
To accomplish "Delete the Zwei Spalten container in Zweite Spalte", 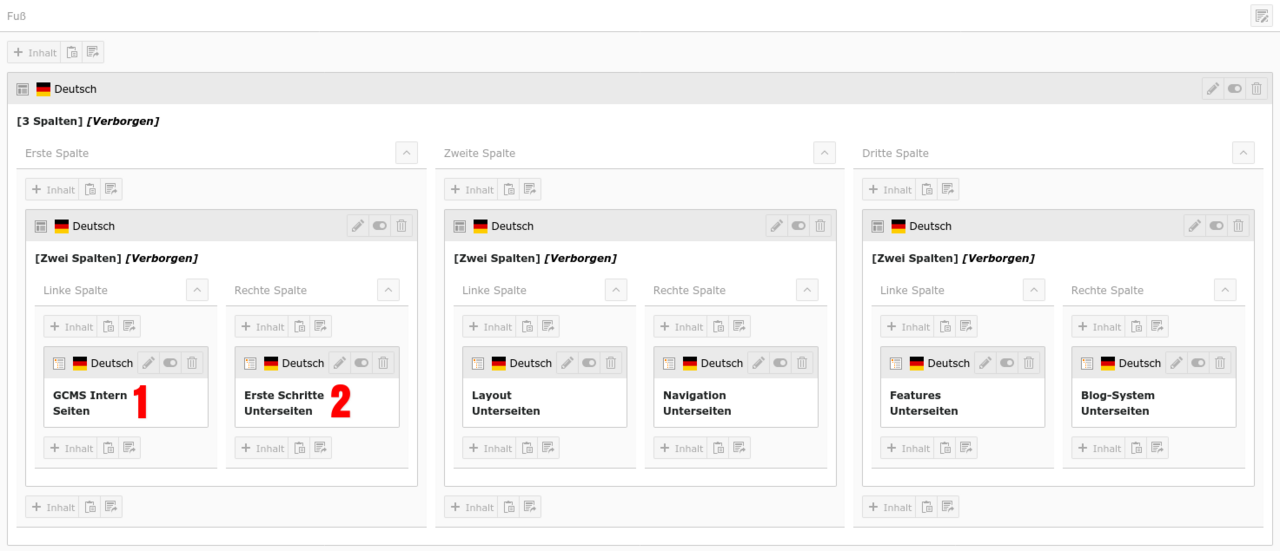I will click(x=821, y=226).
